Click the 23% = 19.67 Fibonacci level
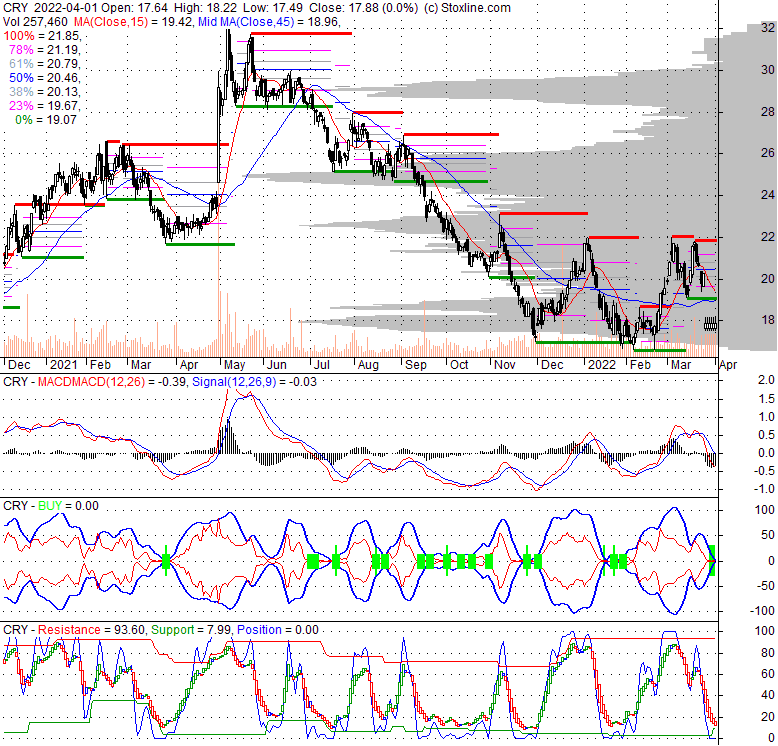Viewport: 778px width, 746px height. click(45, 105)
